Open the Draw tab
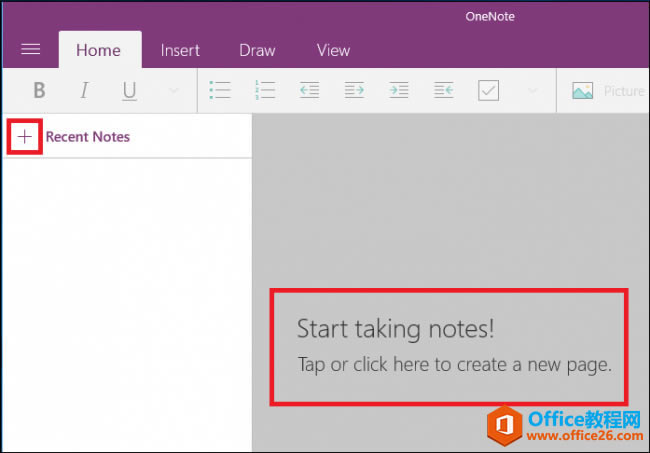This screenshot has width=650, height=453. 257,51
